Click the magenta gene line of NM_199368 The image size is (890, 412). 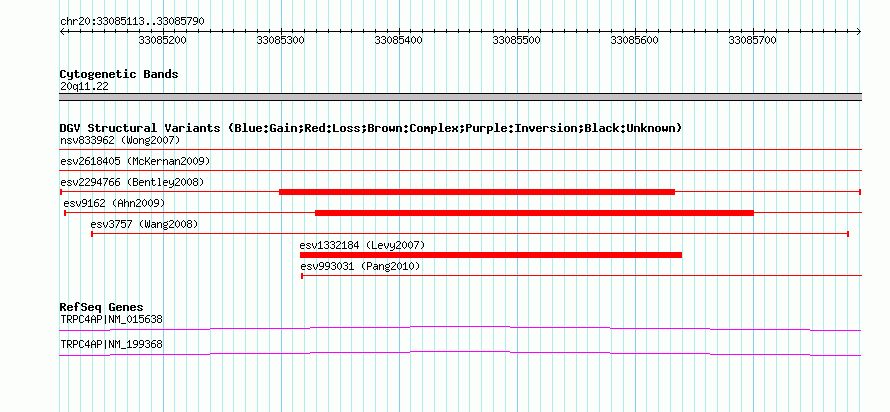coord(460,353)
